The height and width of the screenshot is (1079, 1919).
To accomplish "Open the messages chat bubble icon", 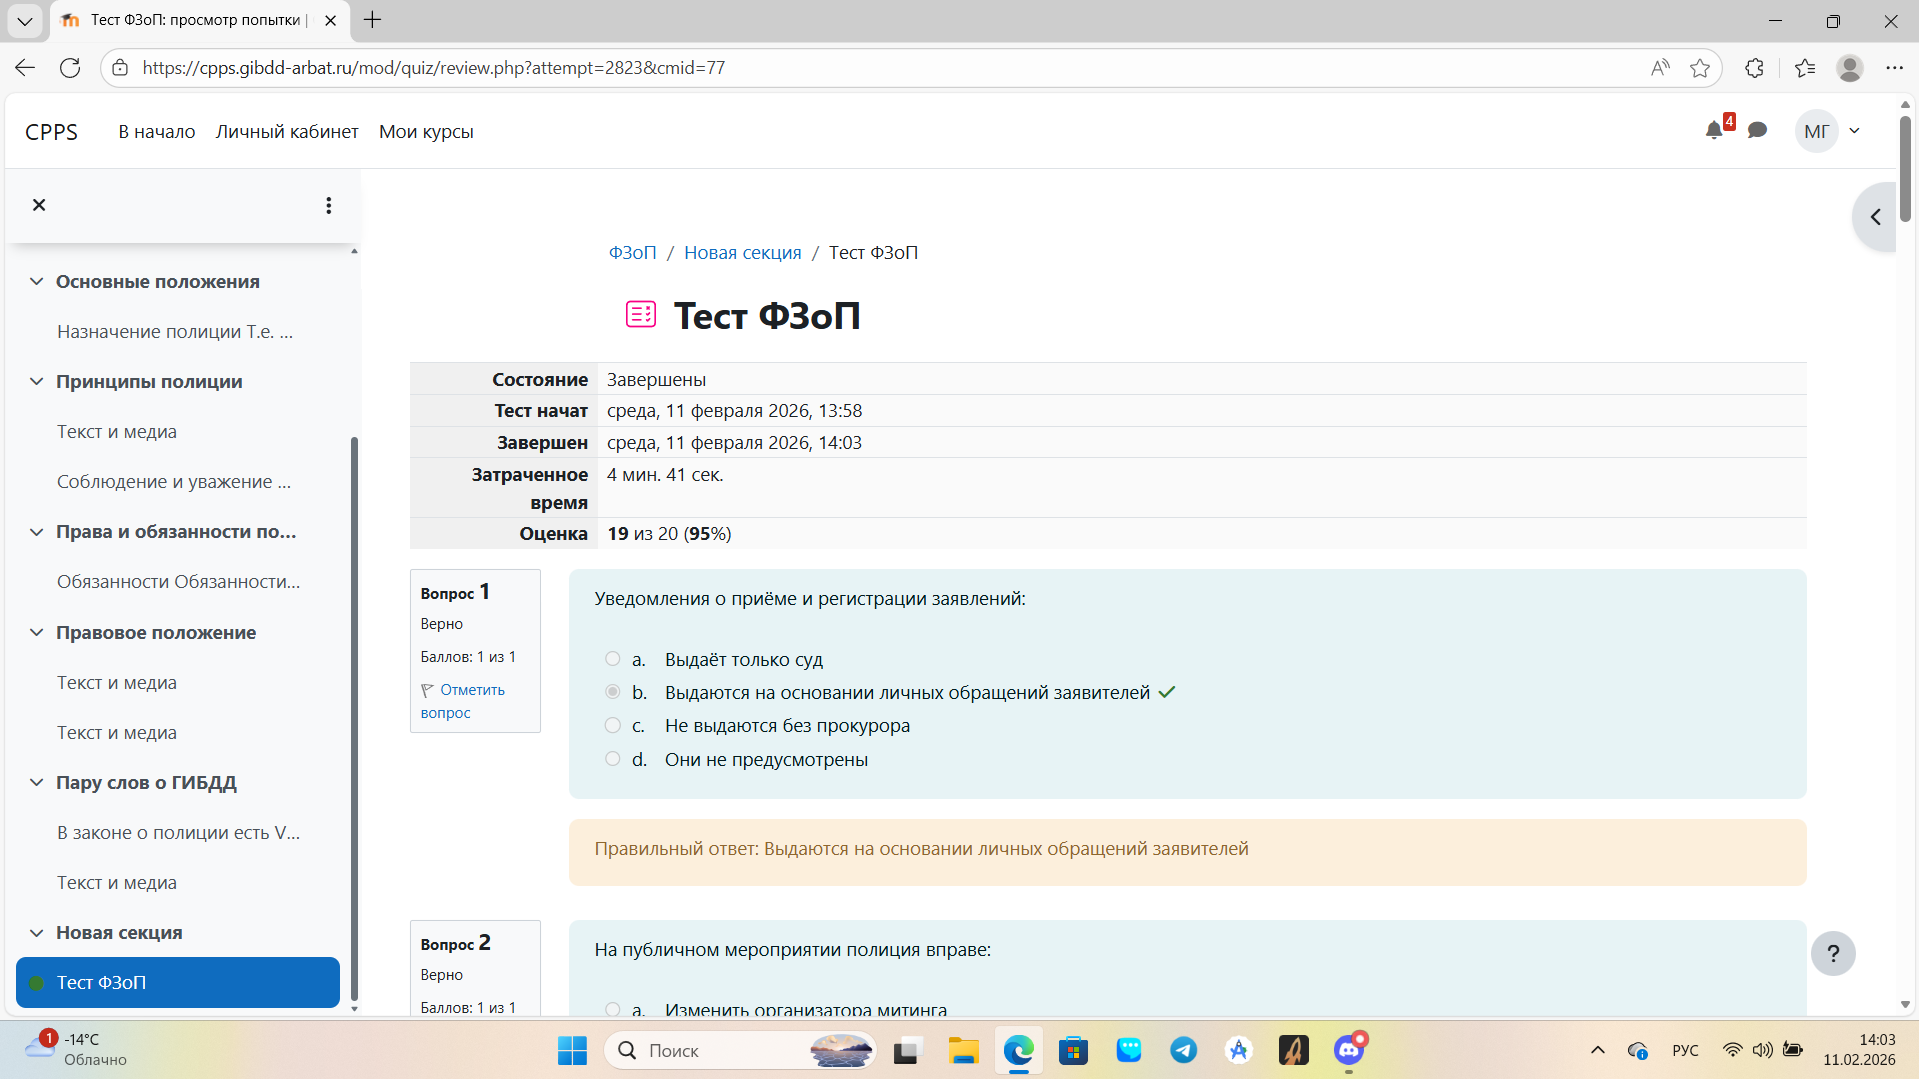I will [x=1757, y=131].
